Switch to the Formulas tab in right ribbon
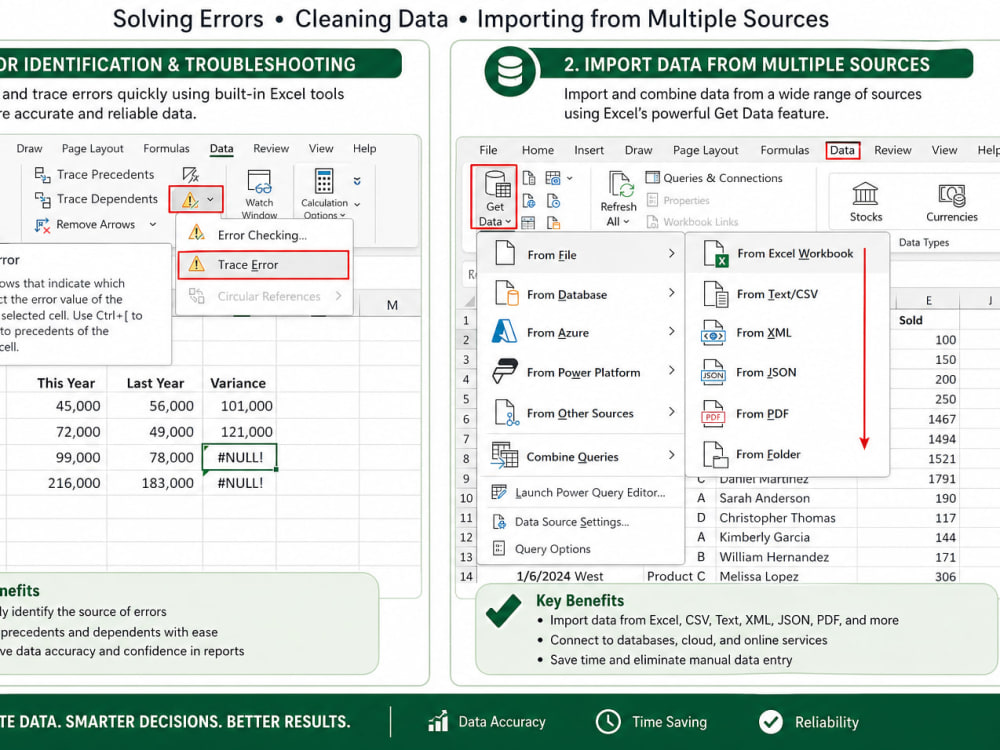Image resolution: width=1000 pixels, height=750 pixels. click(x=784, y=151)
